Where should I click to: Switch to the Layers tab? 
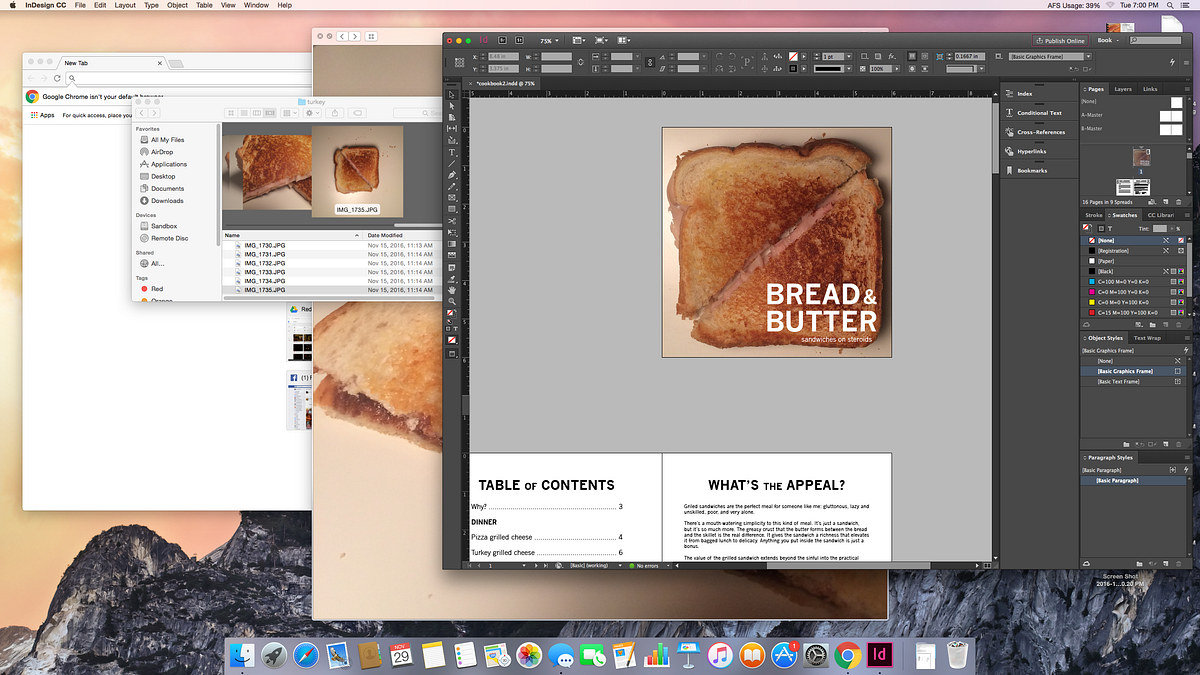pyautogui.click(x=1123, y=89)
